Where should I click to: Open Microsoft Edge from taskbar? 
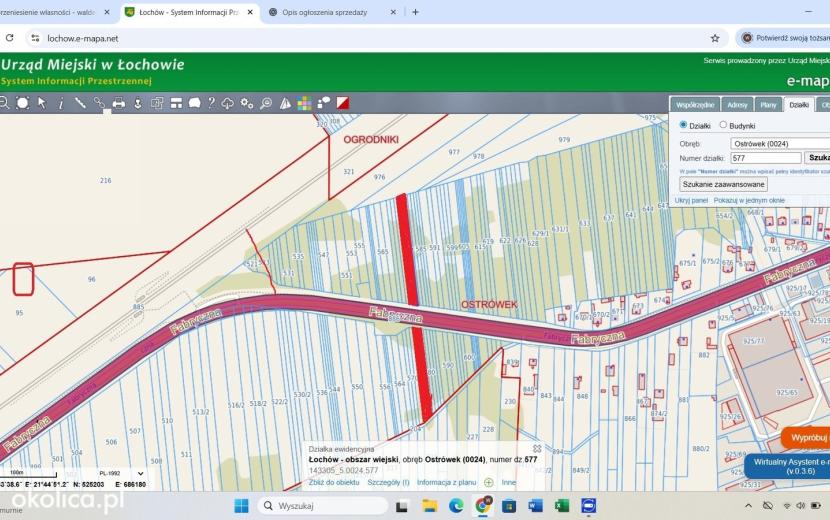[456, 506]
